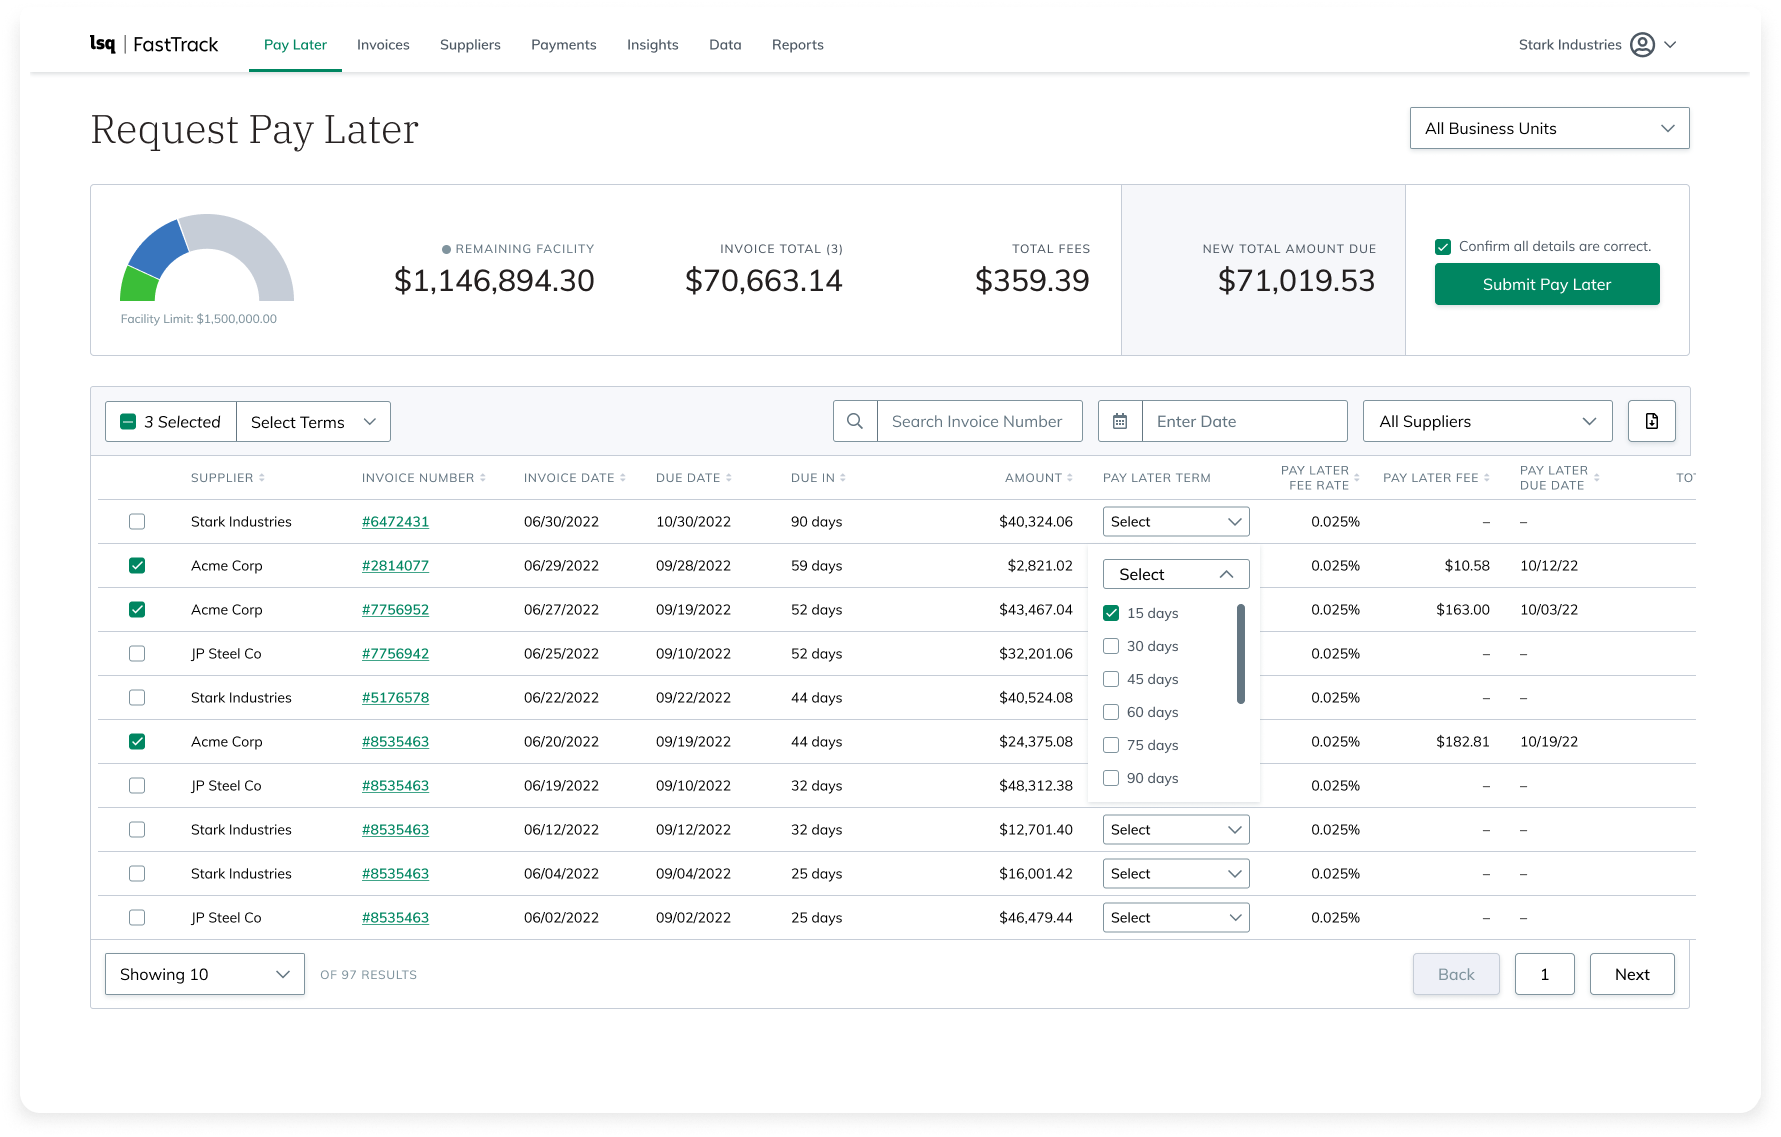
Task: Focus the Enter Date field
Action: point(1244,422)
